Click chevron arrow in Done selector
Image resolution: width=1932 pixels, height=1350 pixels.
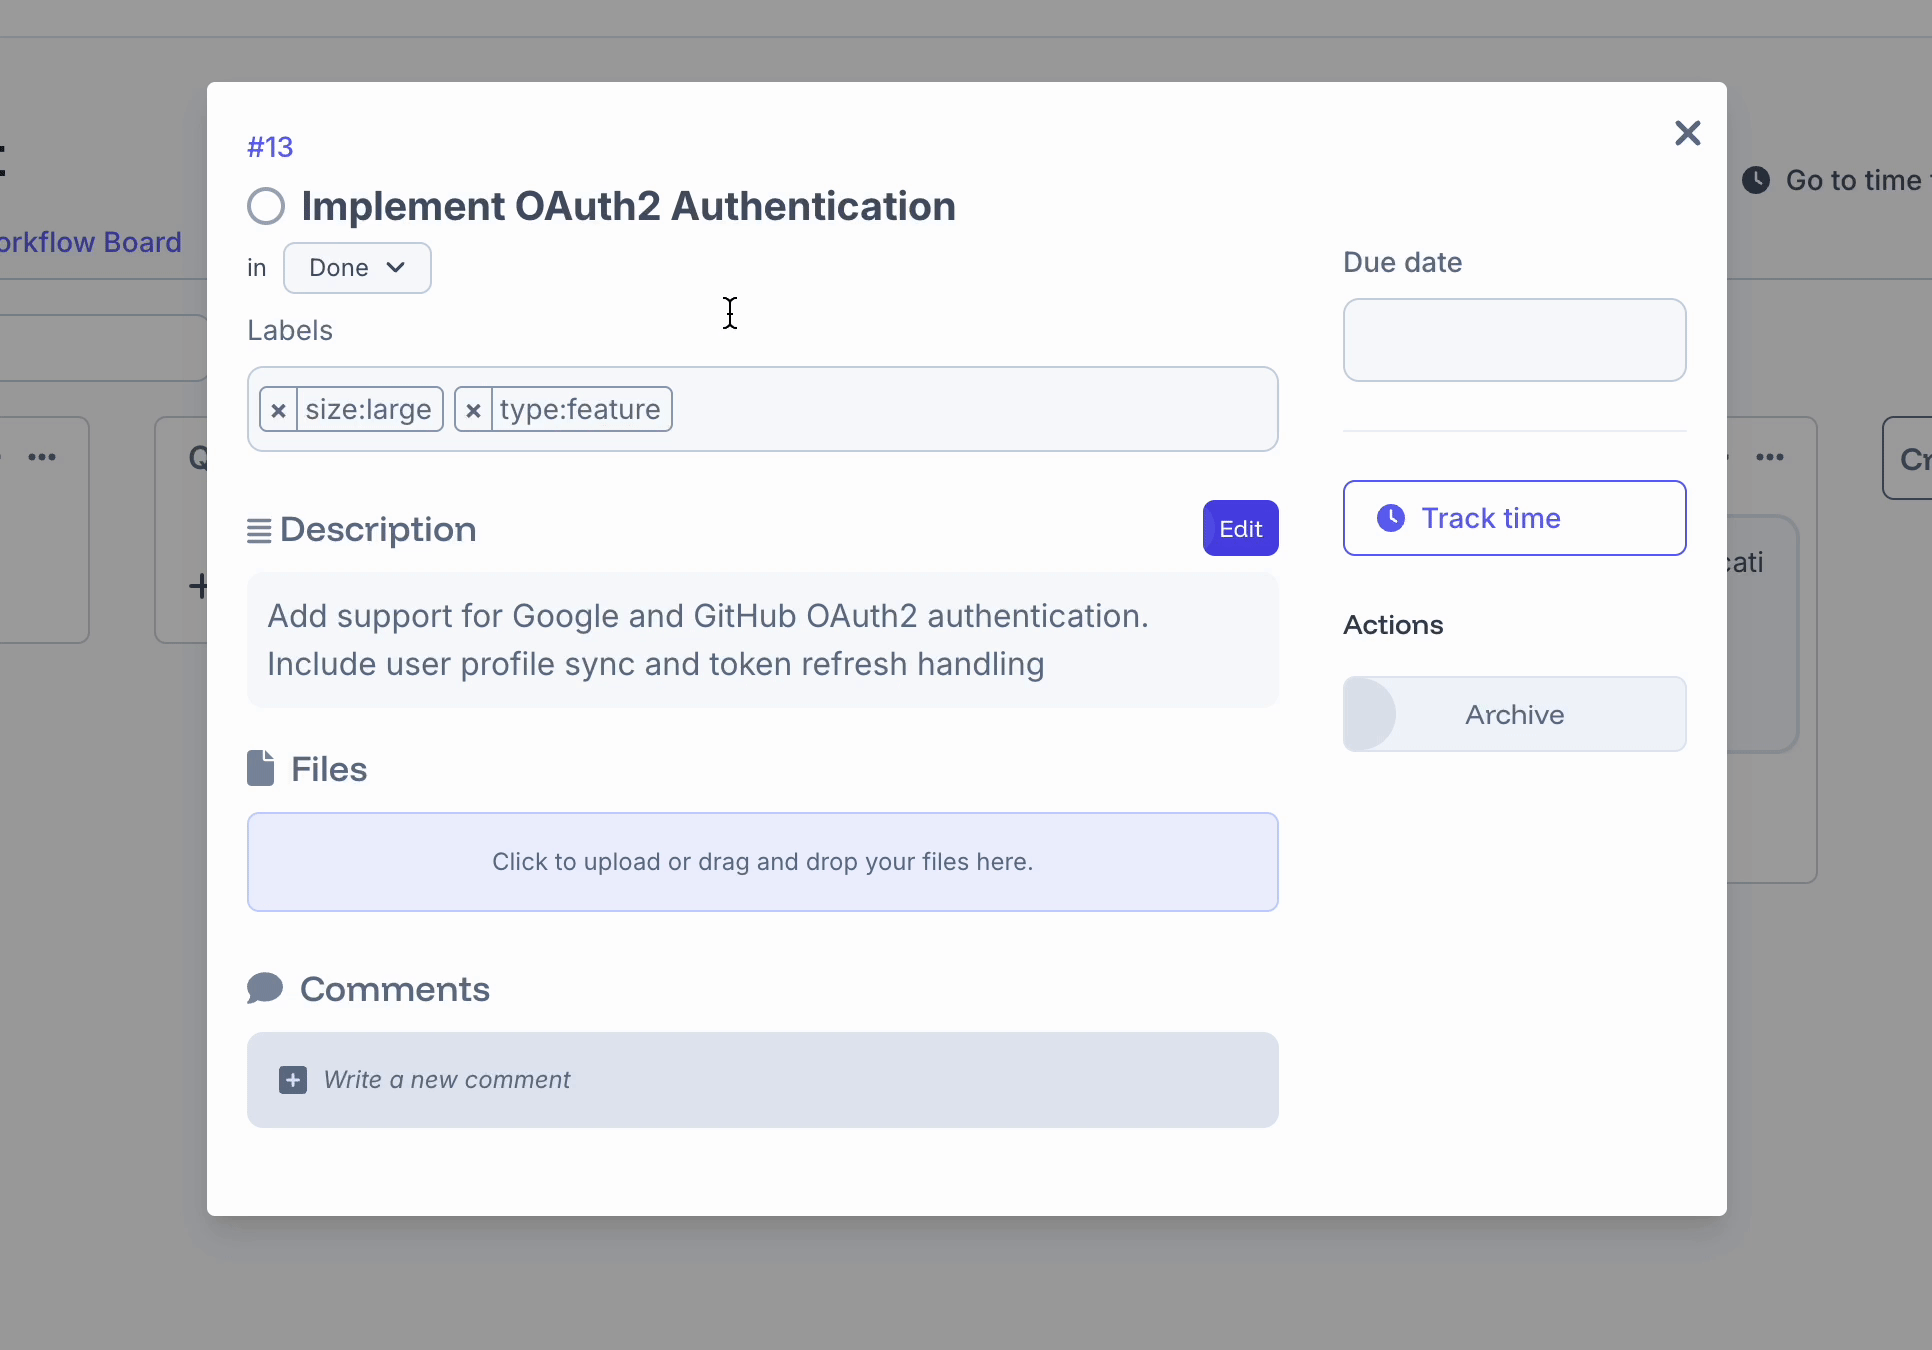click(396, 267)
